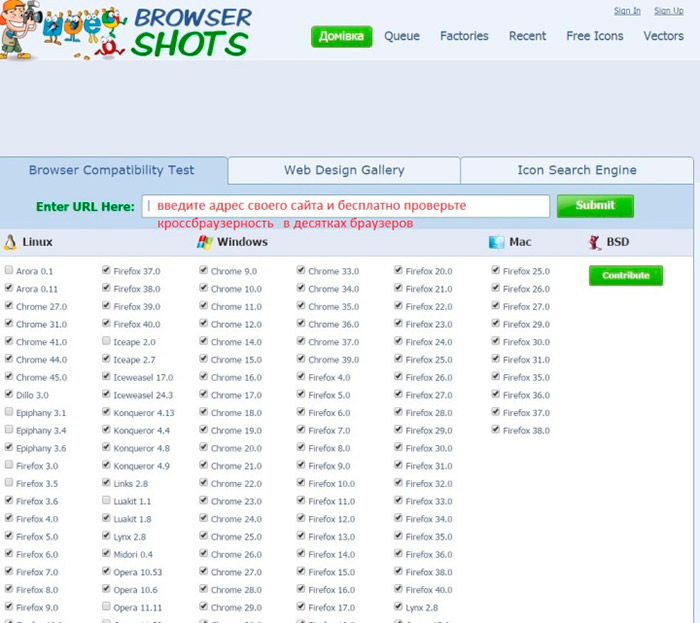Uncheck Firefox 38.0 Mac checkbox
Image resolution: width=700 pixels, height=623 pixels.
[x=495, y=429]
